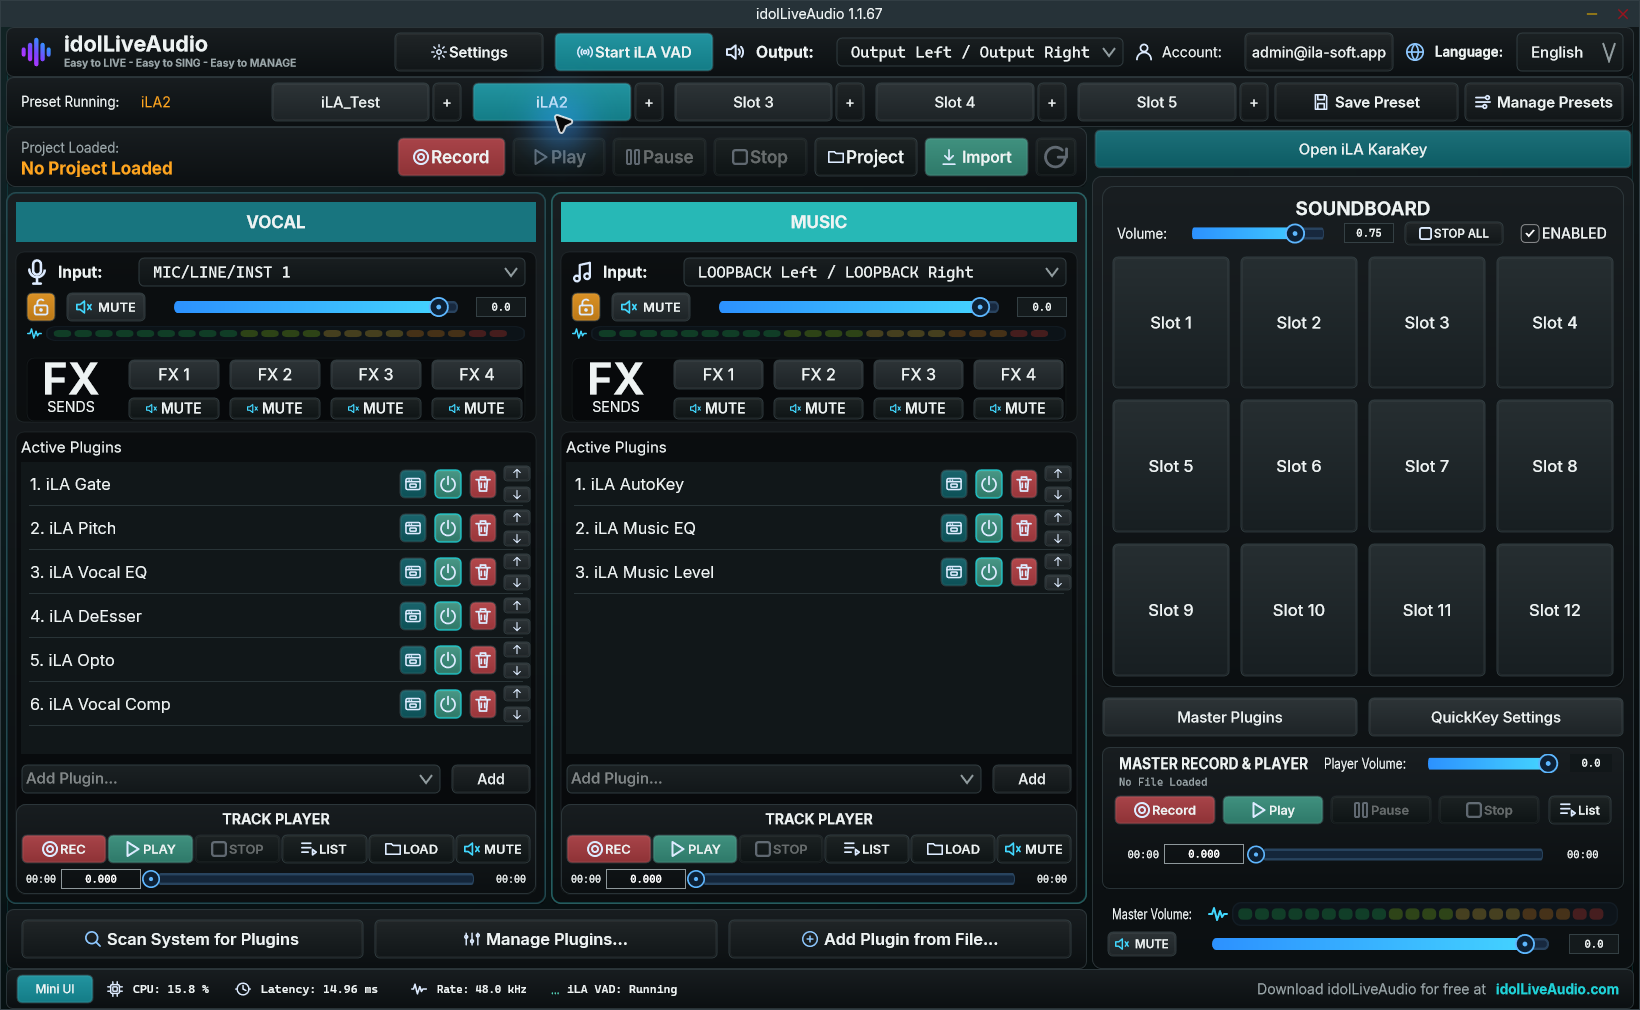1640x1010 pixels.
Task: Click the Vocal input lock icon
Action: [x=40, y=307]
